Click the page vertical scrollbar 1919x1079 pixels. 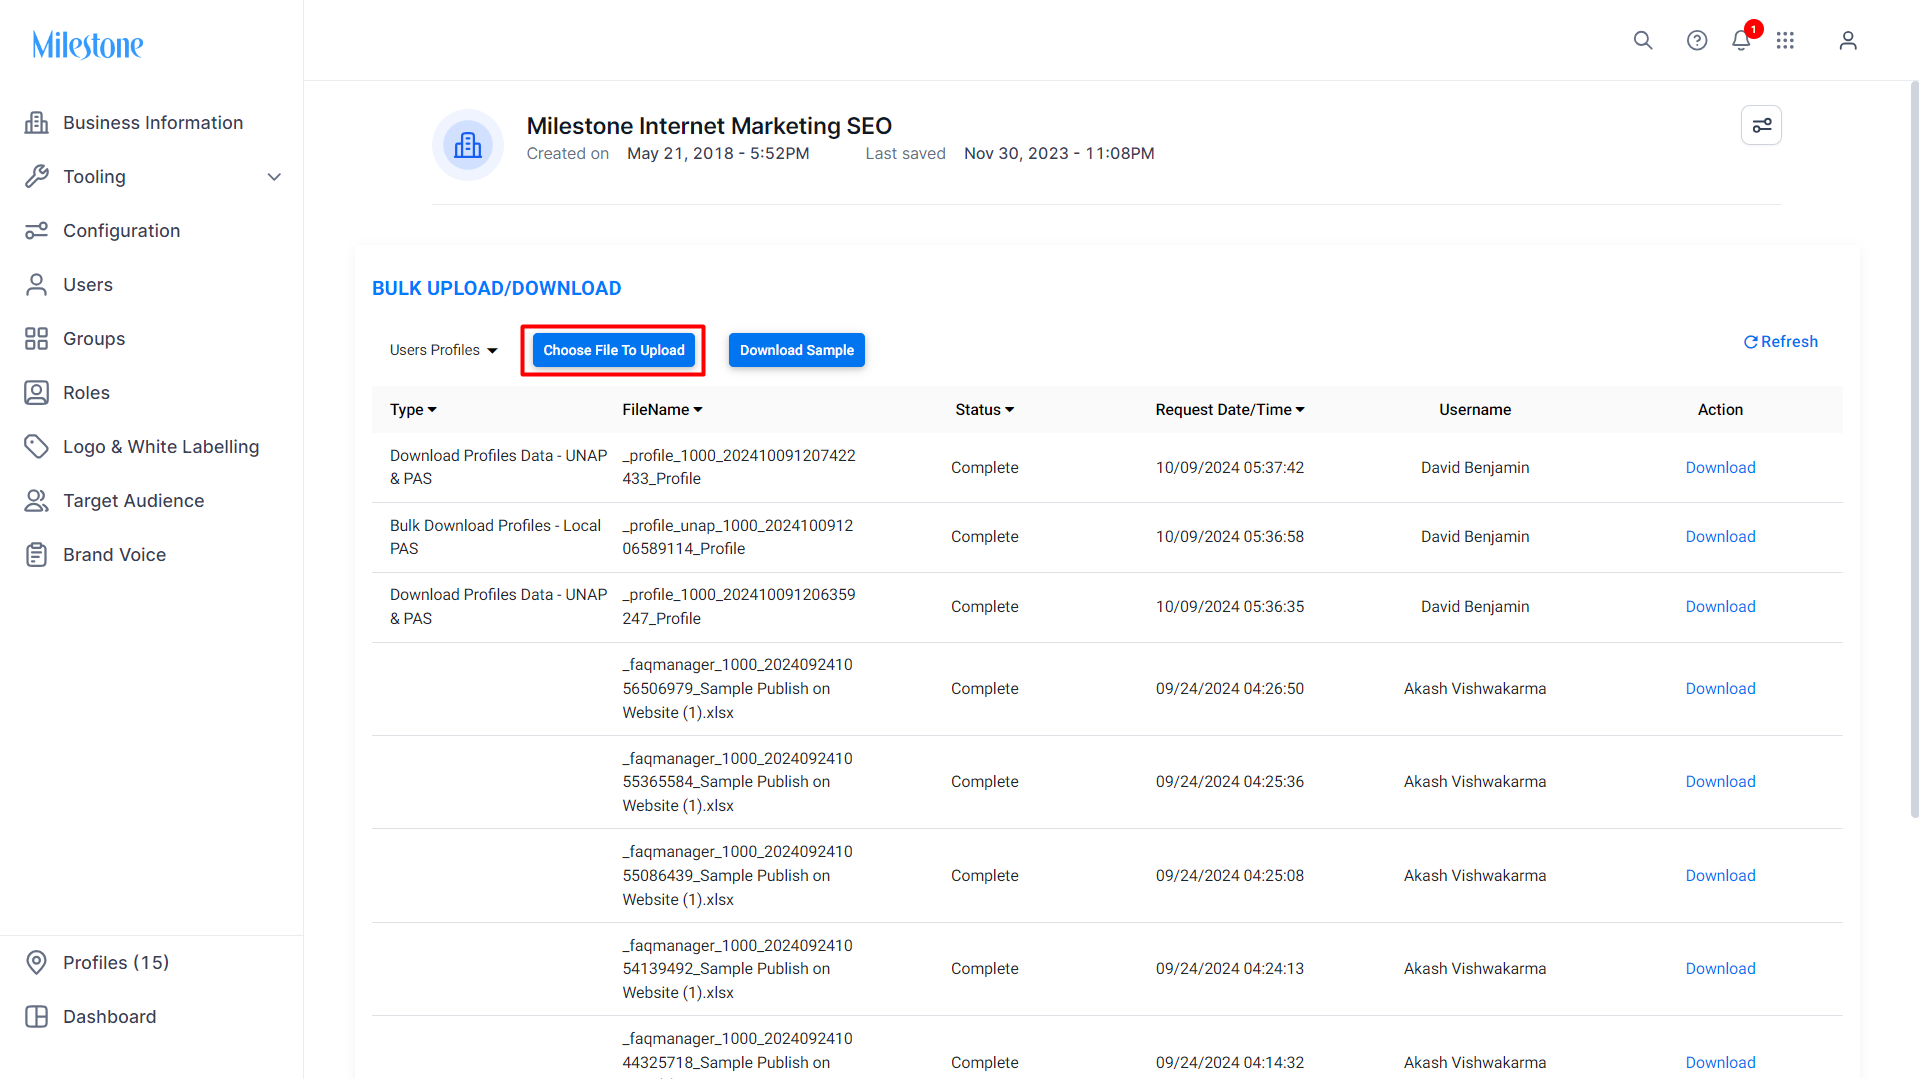[x=1914, y=450]
